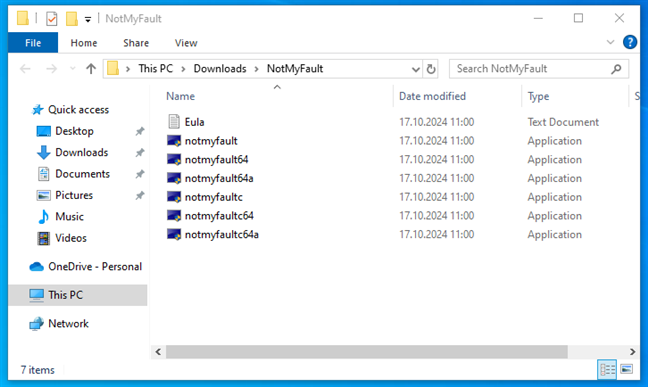Go back using the back arrow
This screenshot has width=648, height=387.
(26, 69)
